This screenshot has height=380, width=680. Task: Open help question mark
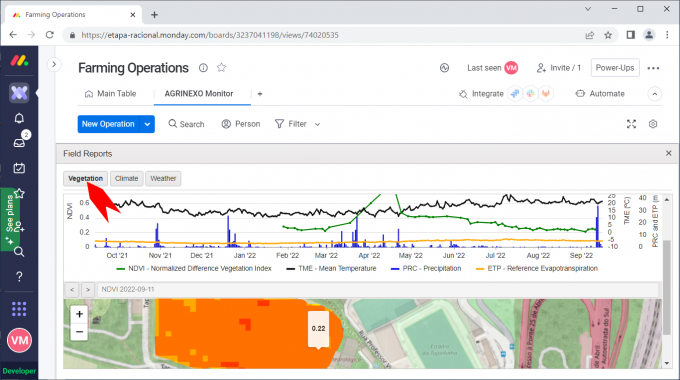point(19,277)
